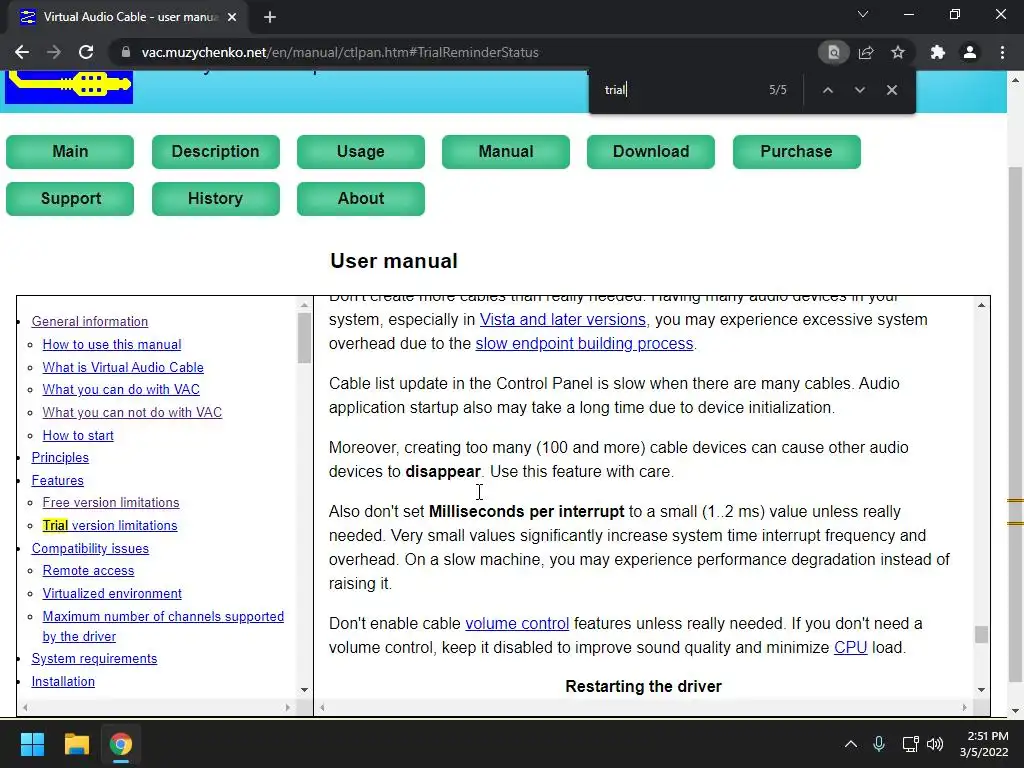Open 'System requirements' link

[x=94, y=659]
